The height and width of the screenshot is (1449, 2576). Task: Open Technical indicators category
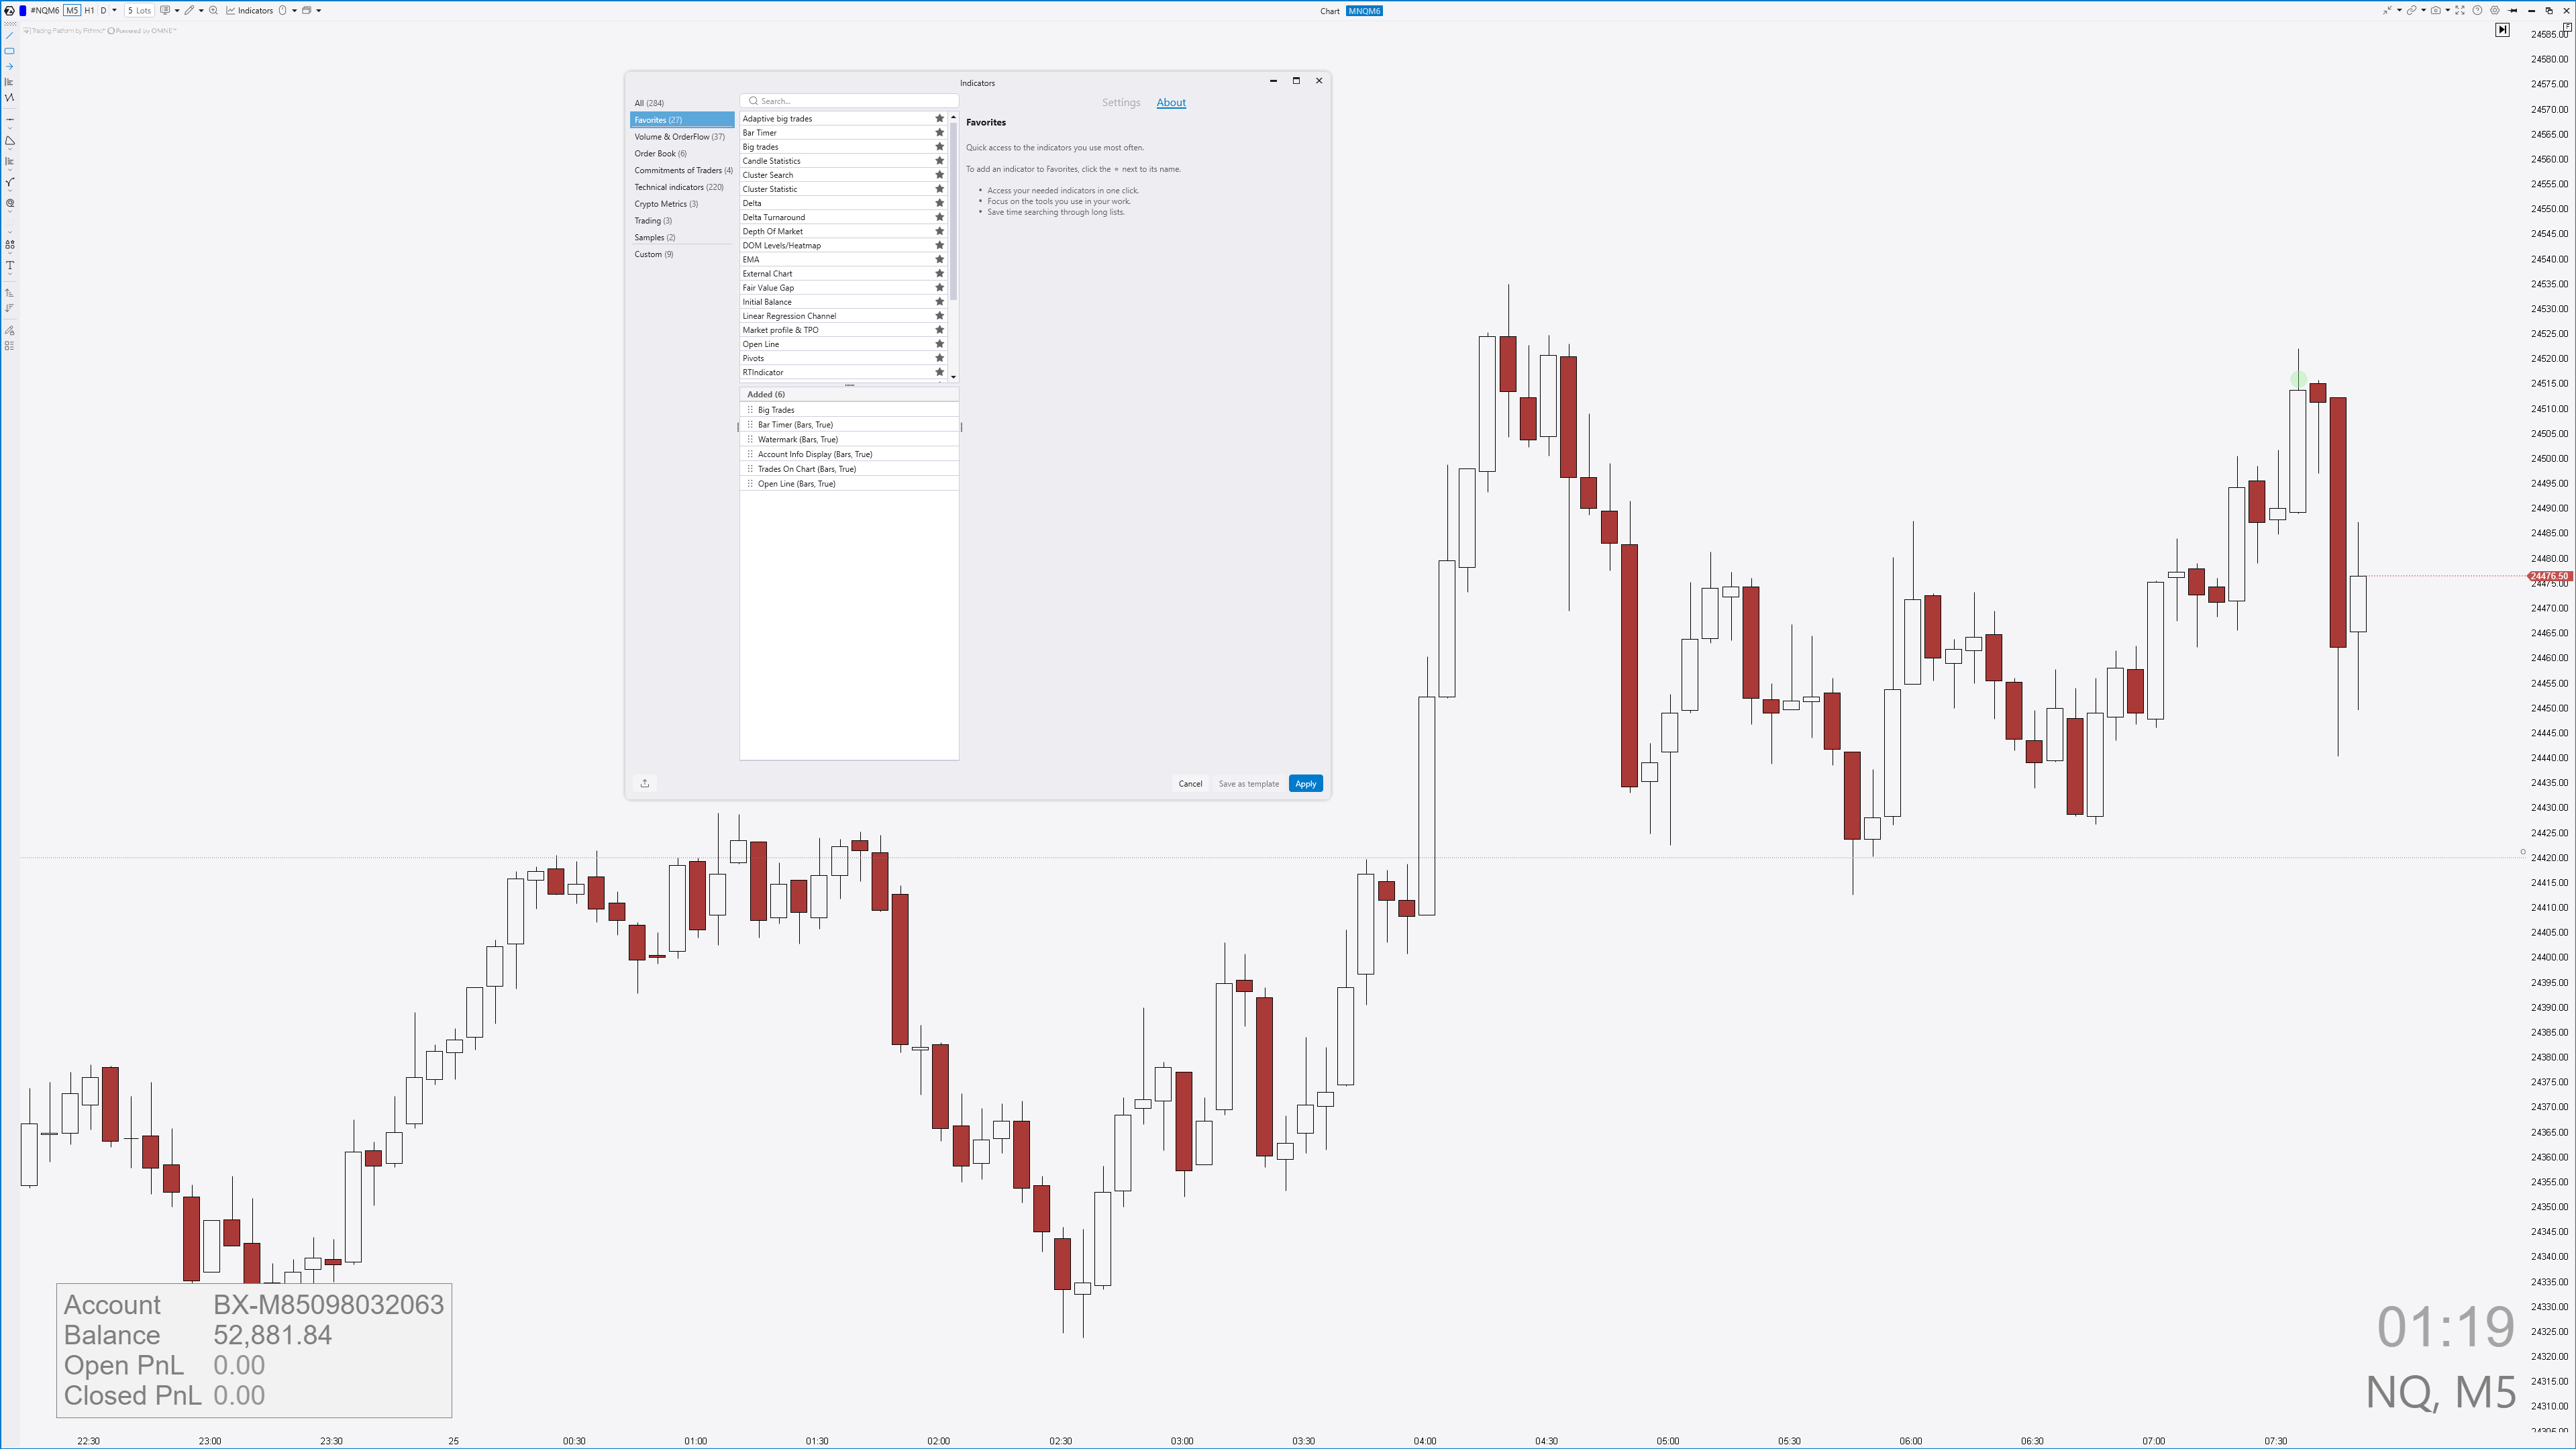point(681,187)
